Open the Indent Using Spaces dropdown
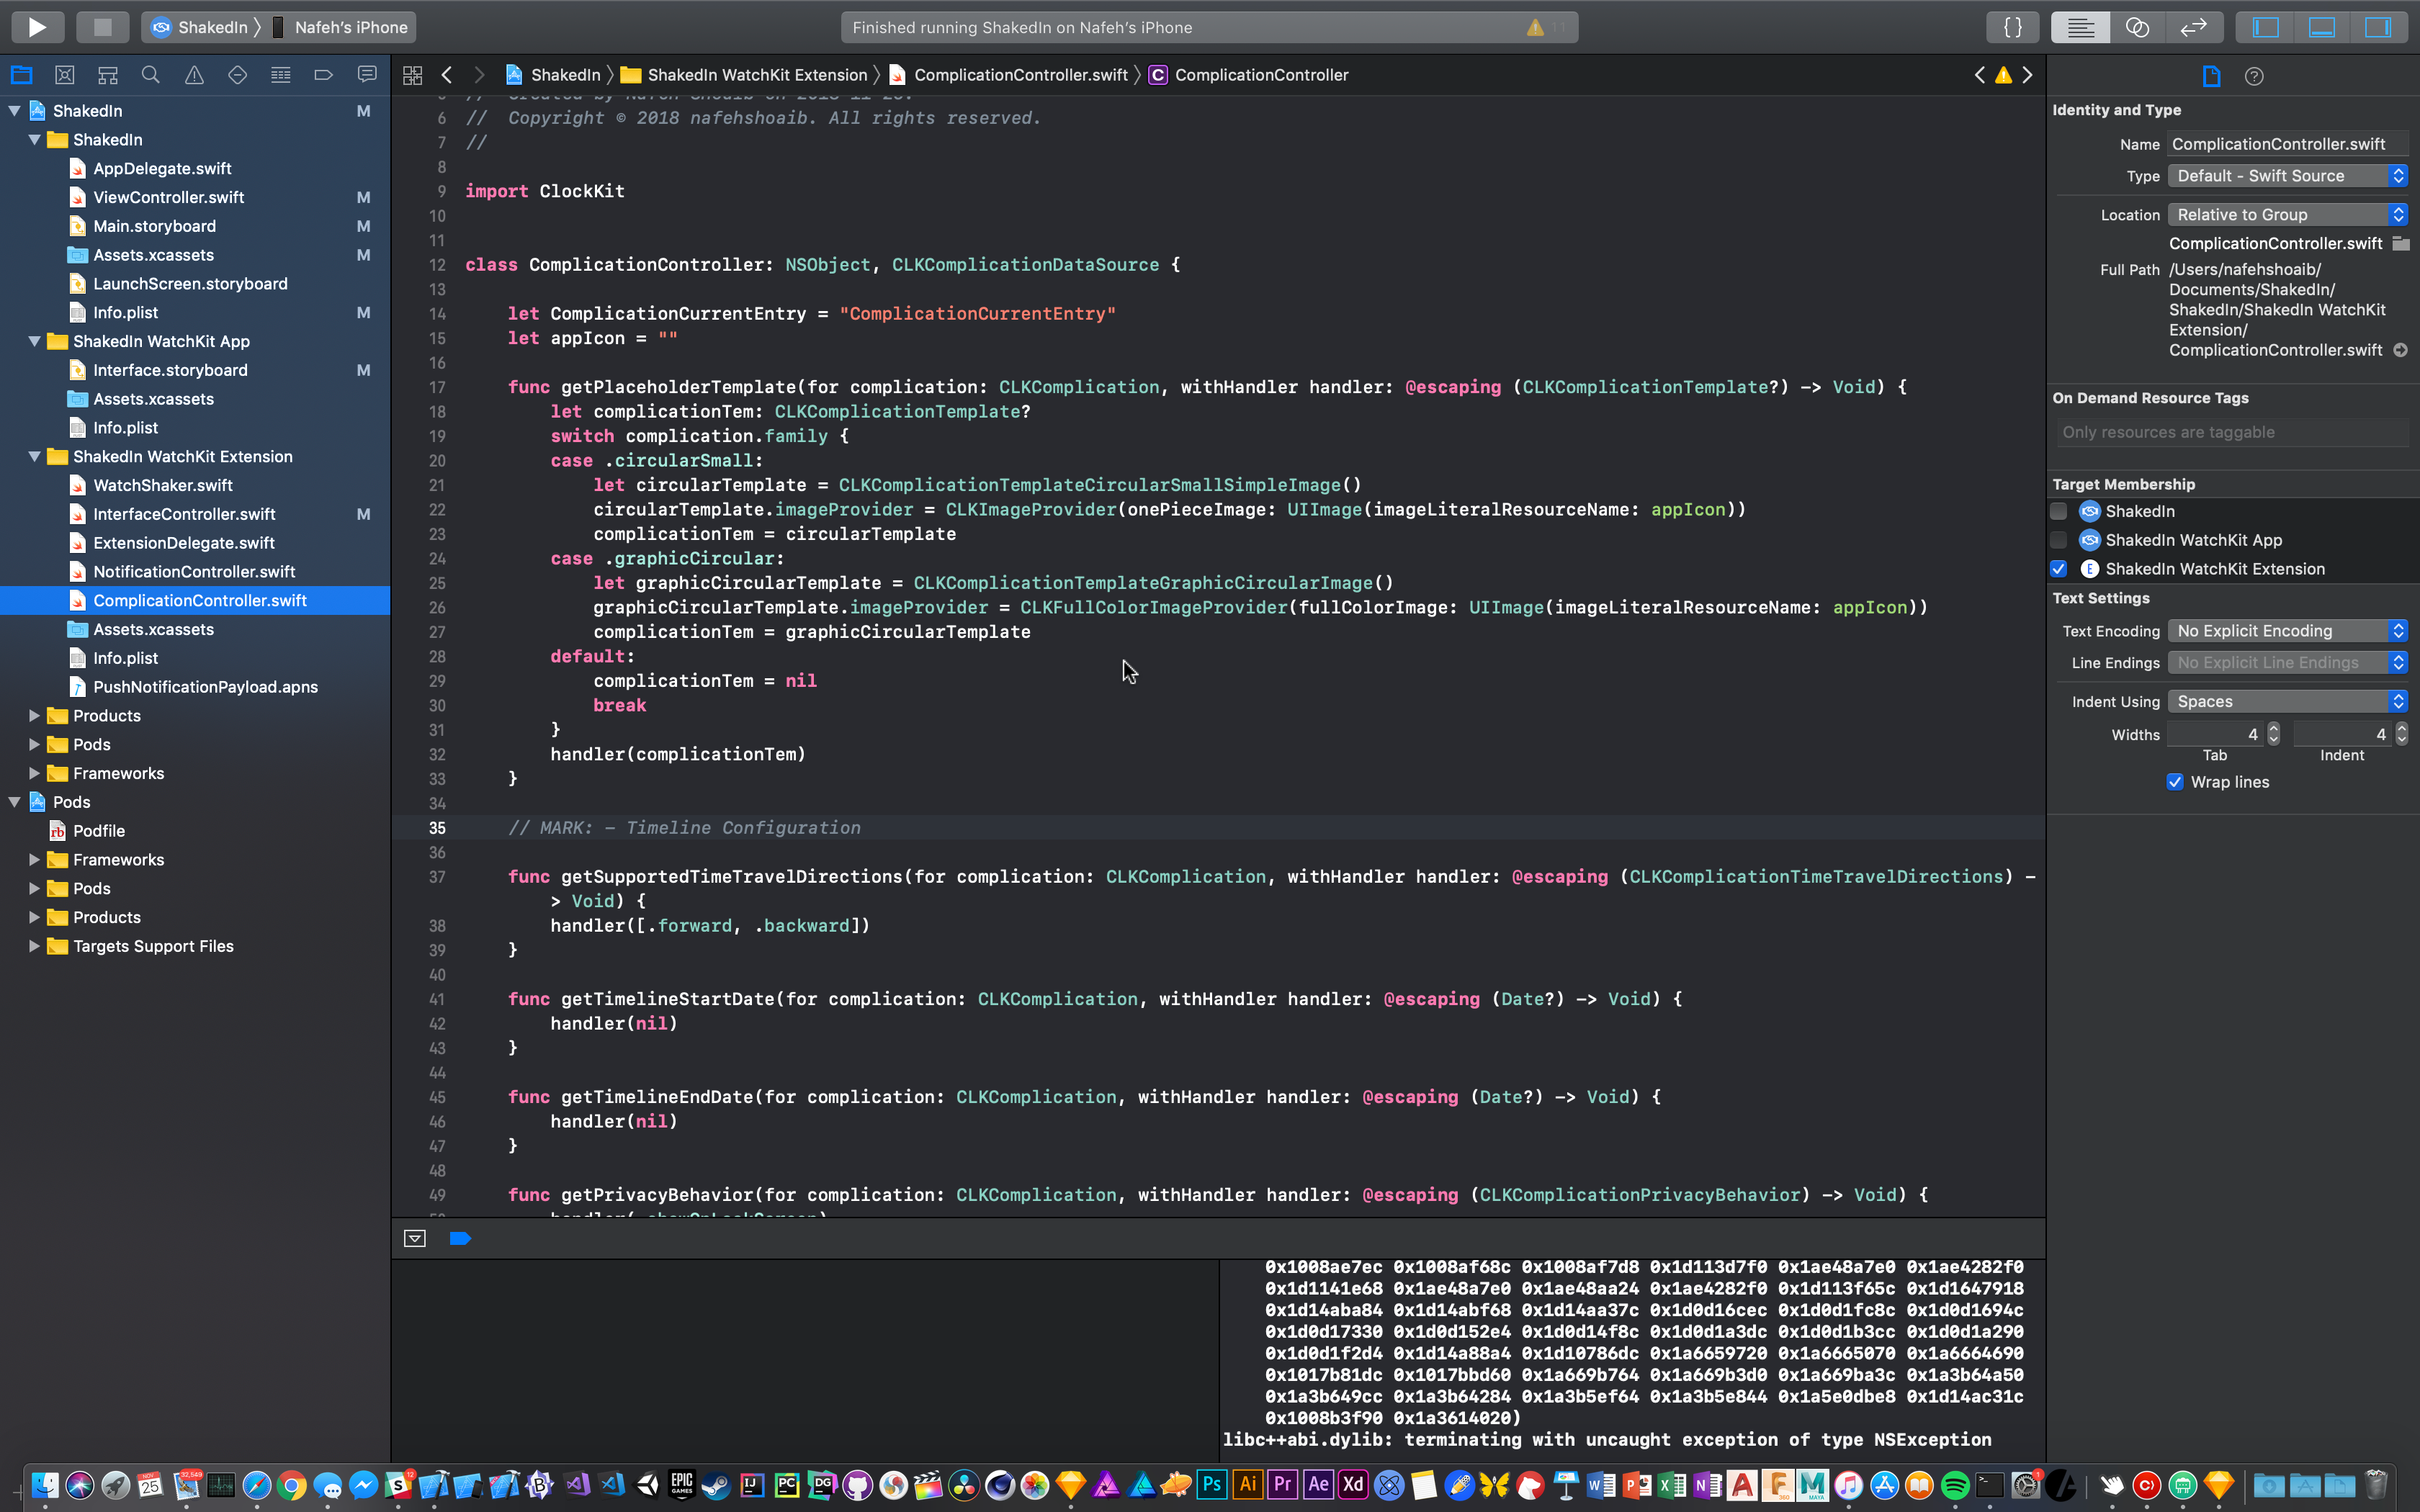 [2287, 702]
